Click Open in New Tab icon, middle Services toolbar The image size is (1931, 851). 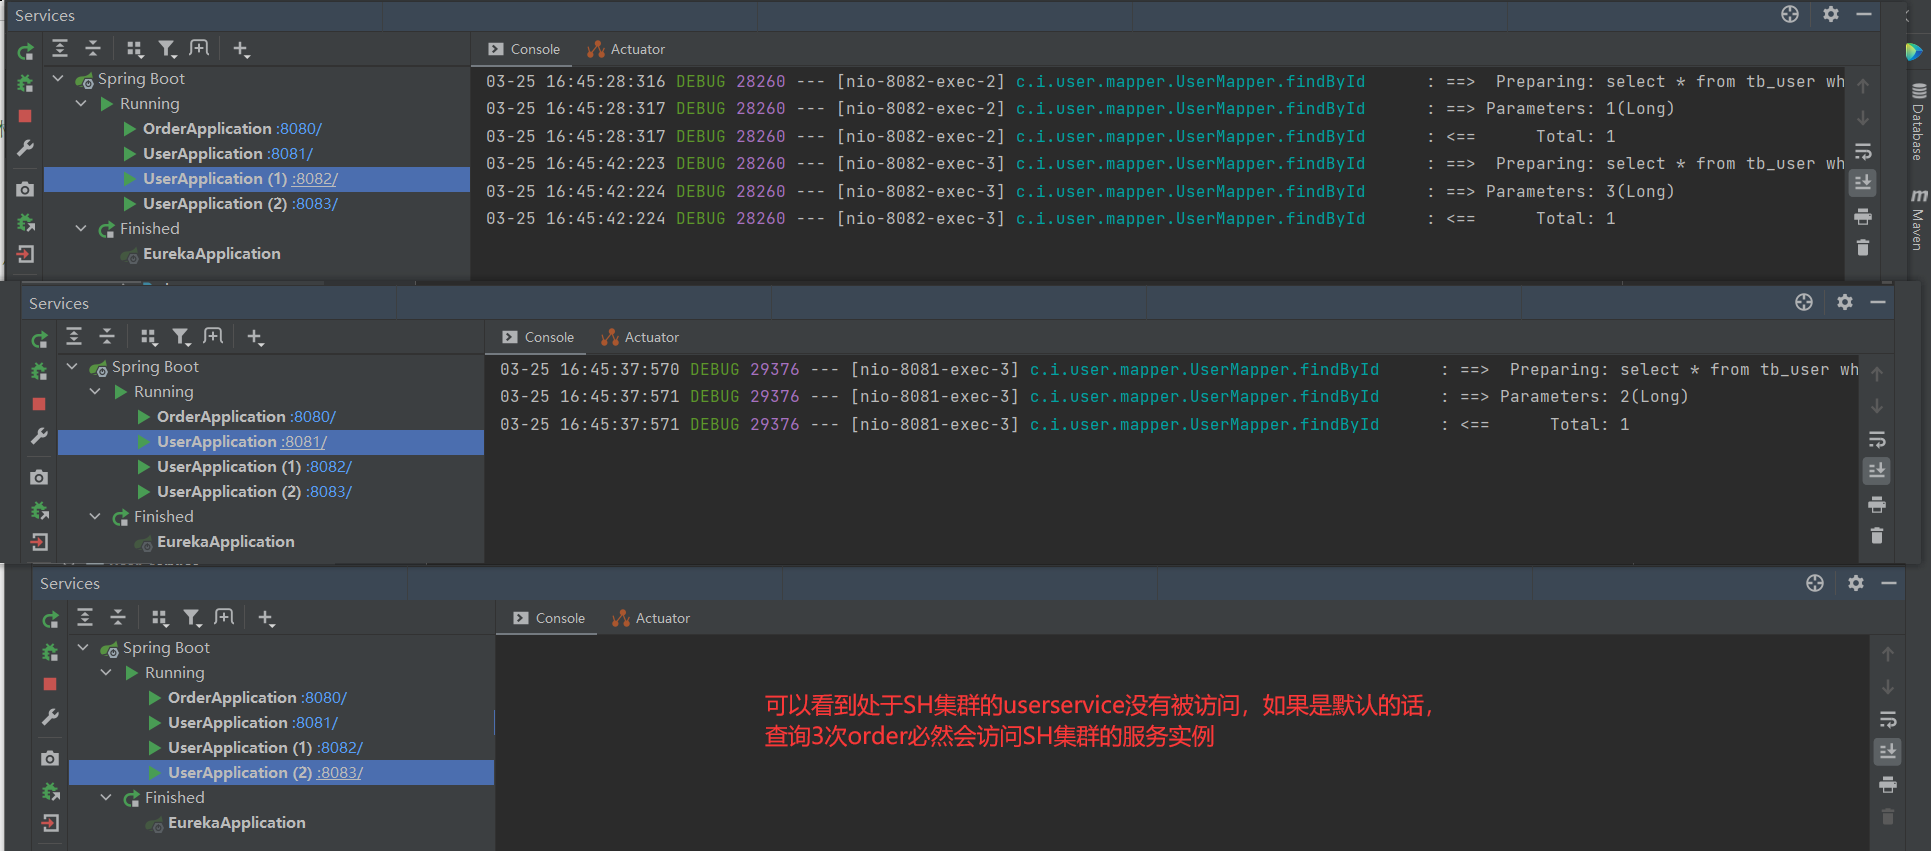(x=213, y=336)
